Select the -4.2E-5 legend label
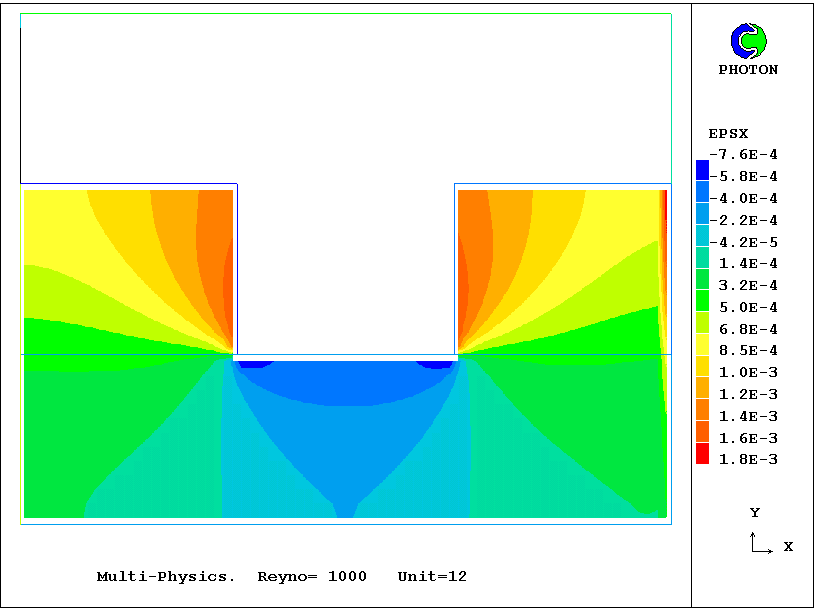Image resolution: width=818 pixels, height=611 pixels. (x=743, y=242)
